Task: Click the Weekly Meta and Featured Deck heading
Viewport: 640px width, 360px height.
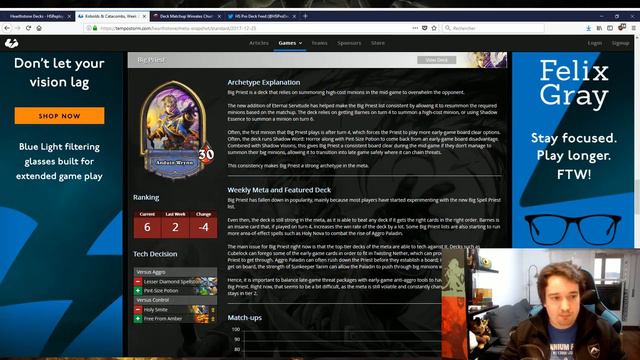Action: 279,190
